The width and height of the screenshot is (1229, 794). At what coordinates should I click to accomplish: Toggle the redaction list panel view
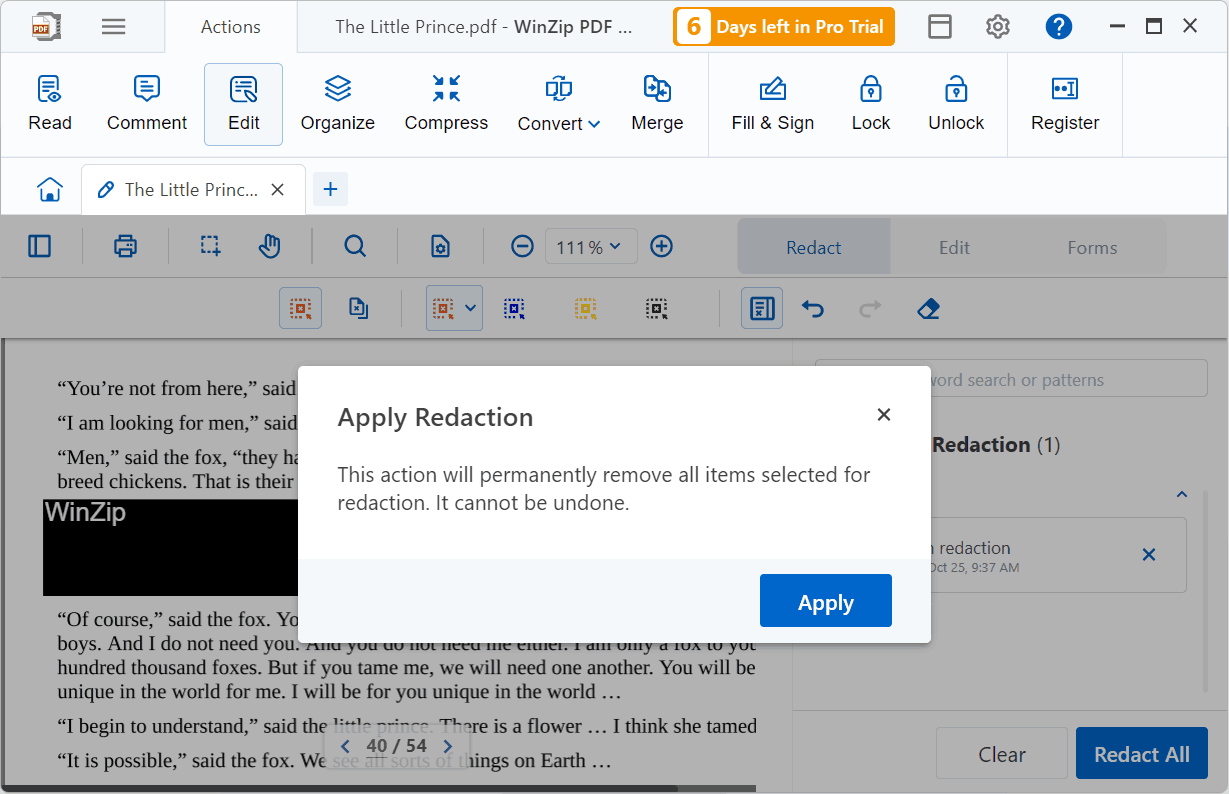point(761,308)
